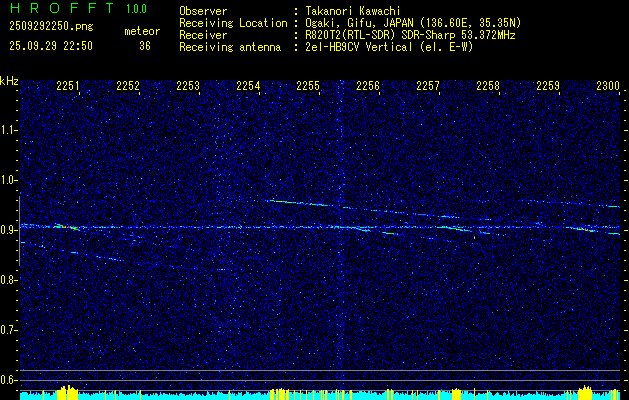This screenshot has width=629, height=400.
Task: Click the 2300 time axis label
Action: pos(608,86)
